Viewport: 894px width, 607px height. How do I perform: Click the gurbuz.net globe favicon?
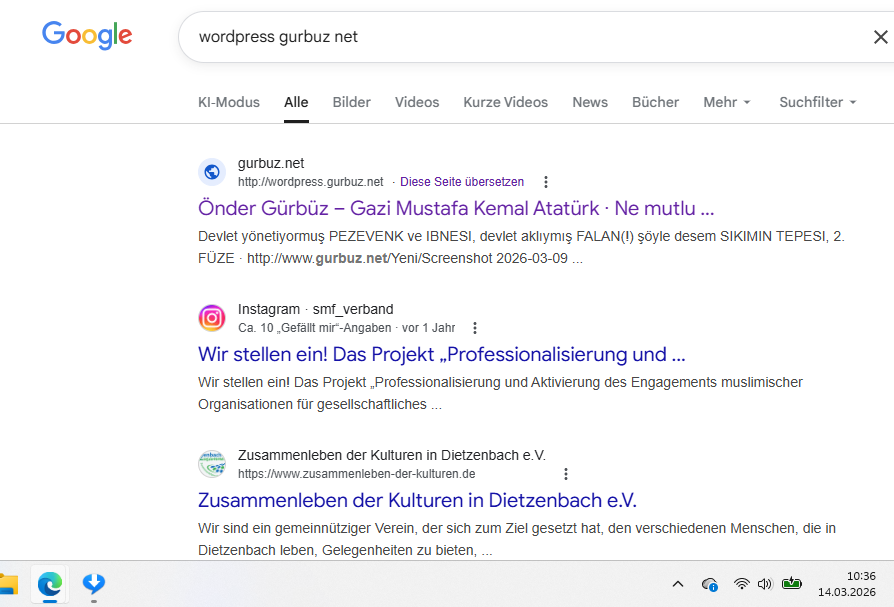pyautogui.click(x=212, y=172)
